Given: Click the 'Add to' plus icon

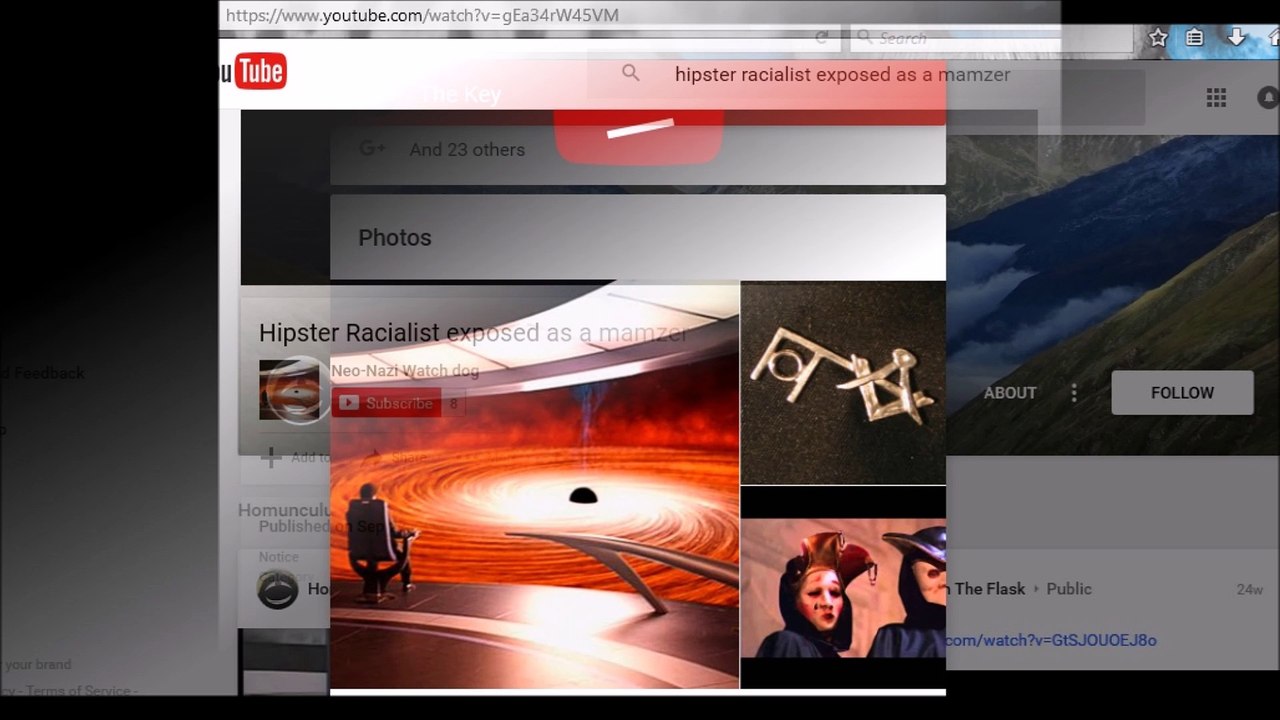Looking at the screenshot, I should [270, 457].
